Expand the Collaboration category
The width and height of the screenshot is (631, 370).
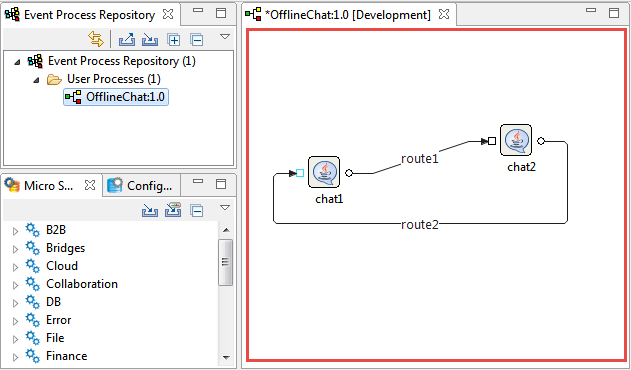pyautogui.click(x=15, y=285)
